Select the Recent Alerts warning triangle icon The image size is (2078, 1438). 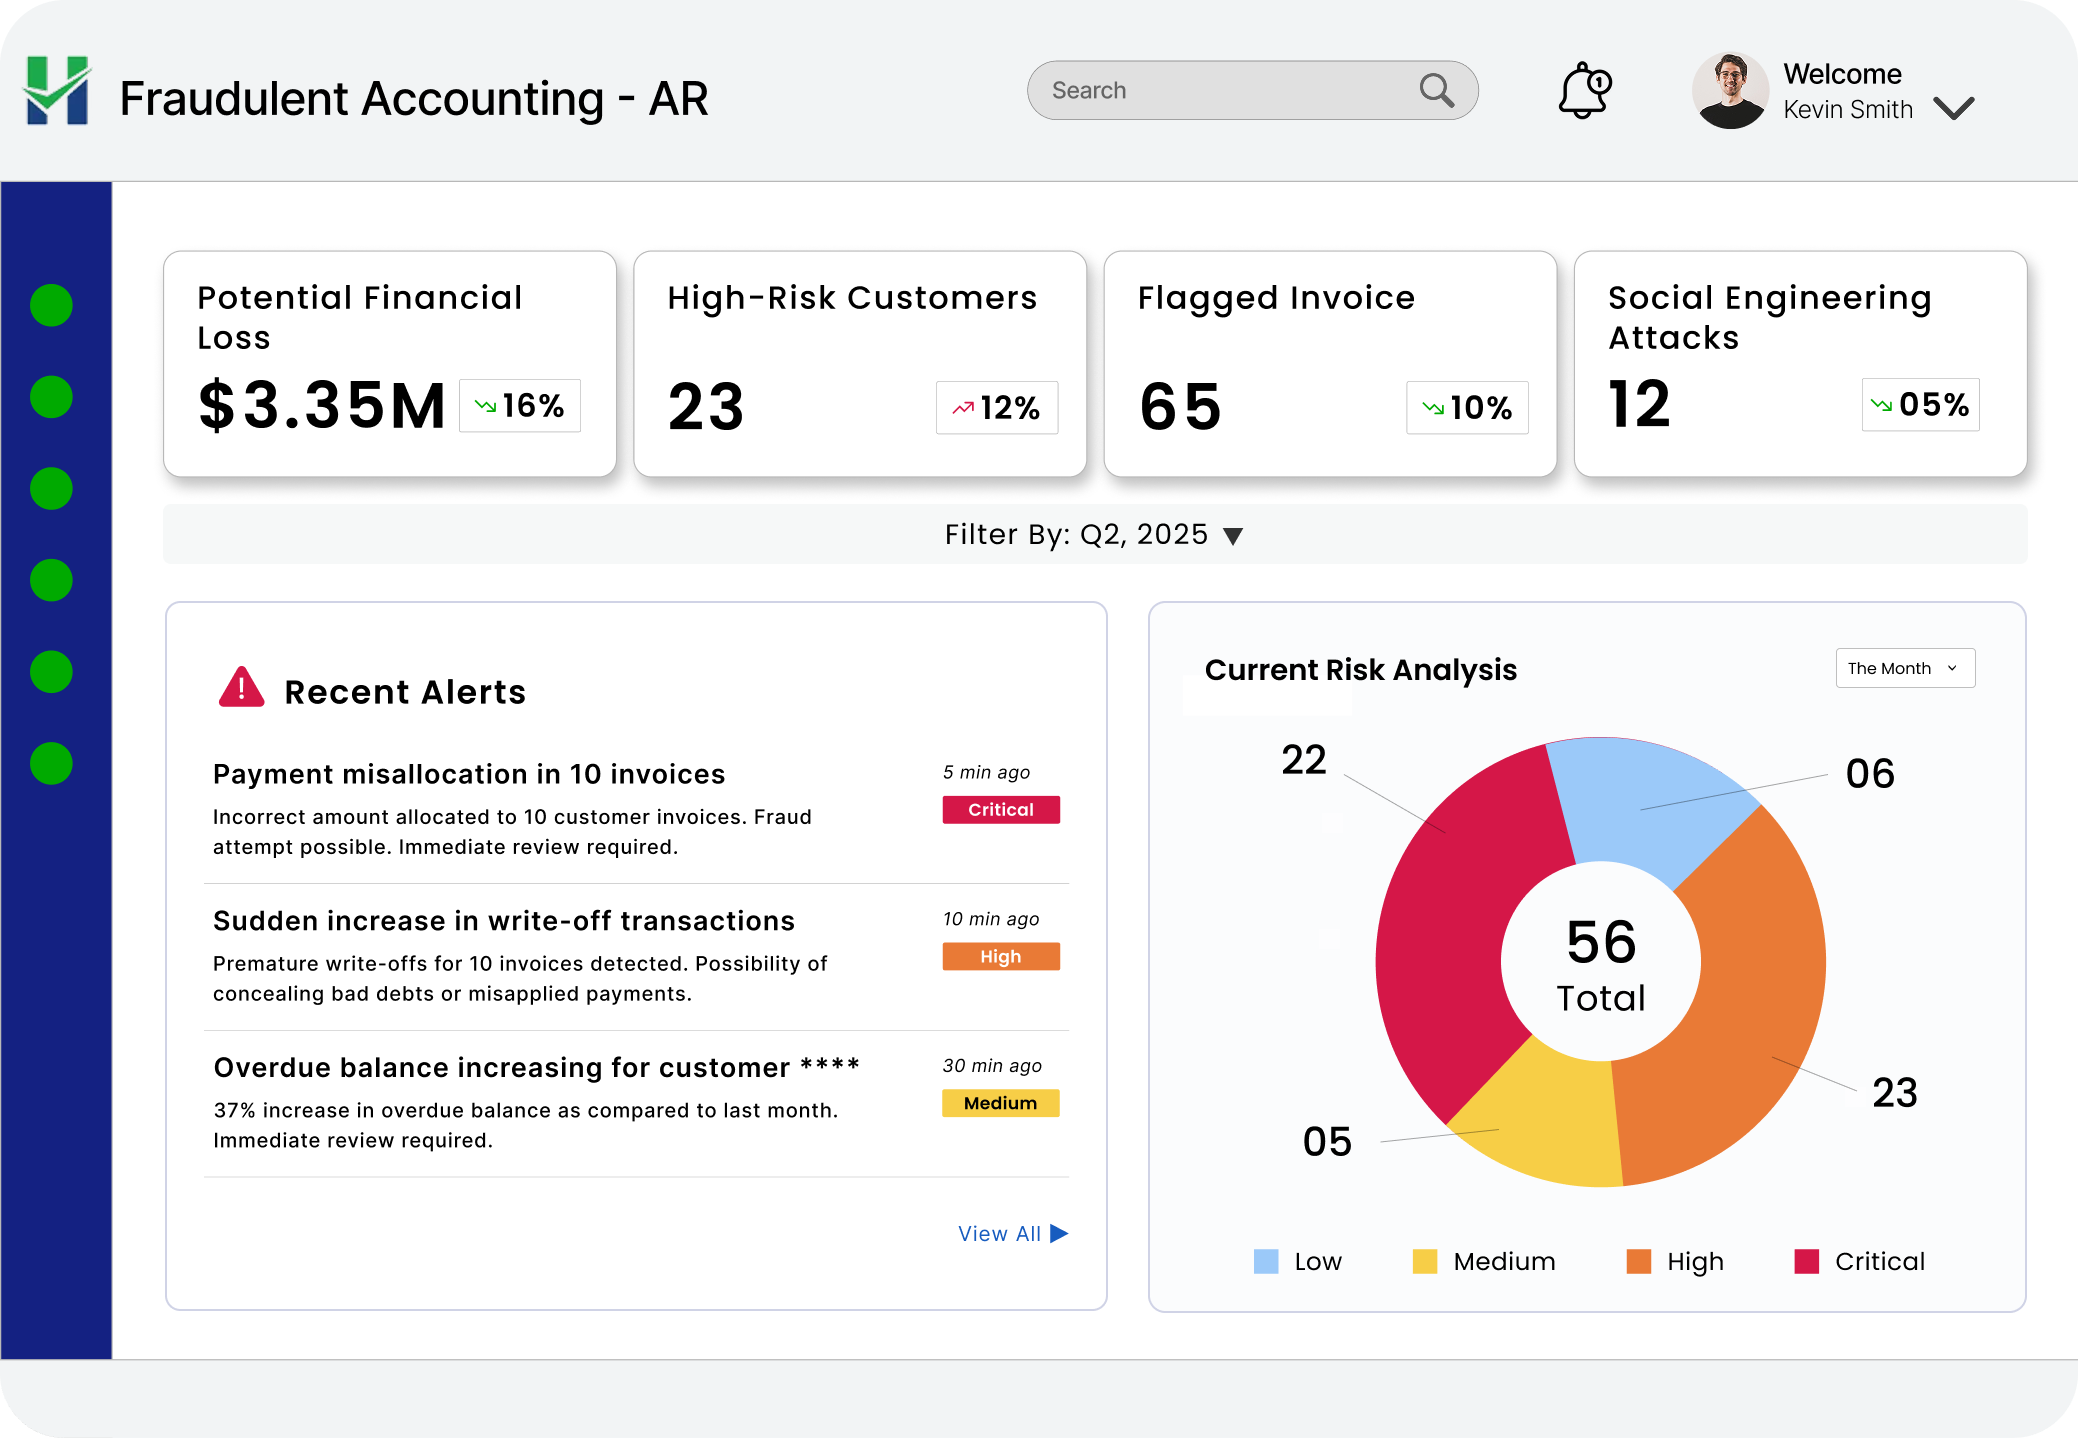coord(240,689)
